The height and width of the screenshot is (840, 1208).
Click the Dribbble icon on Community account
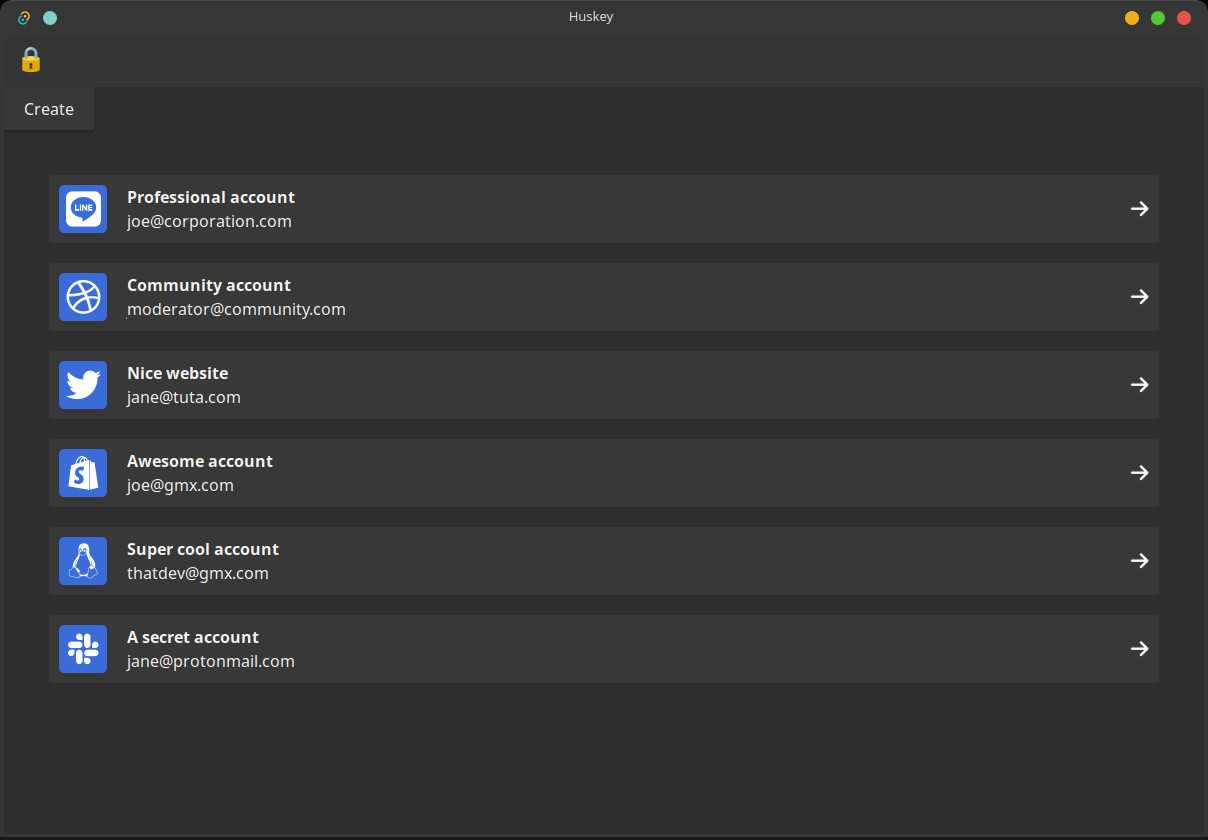coord(83,297)
